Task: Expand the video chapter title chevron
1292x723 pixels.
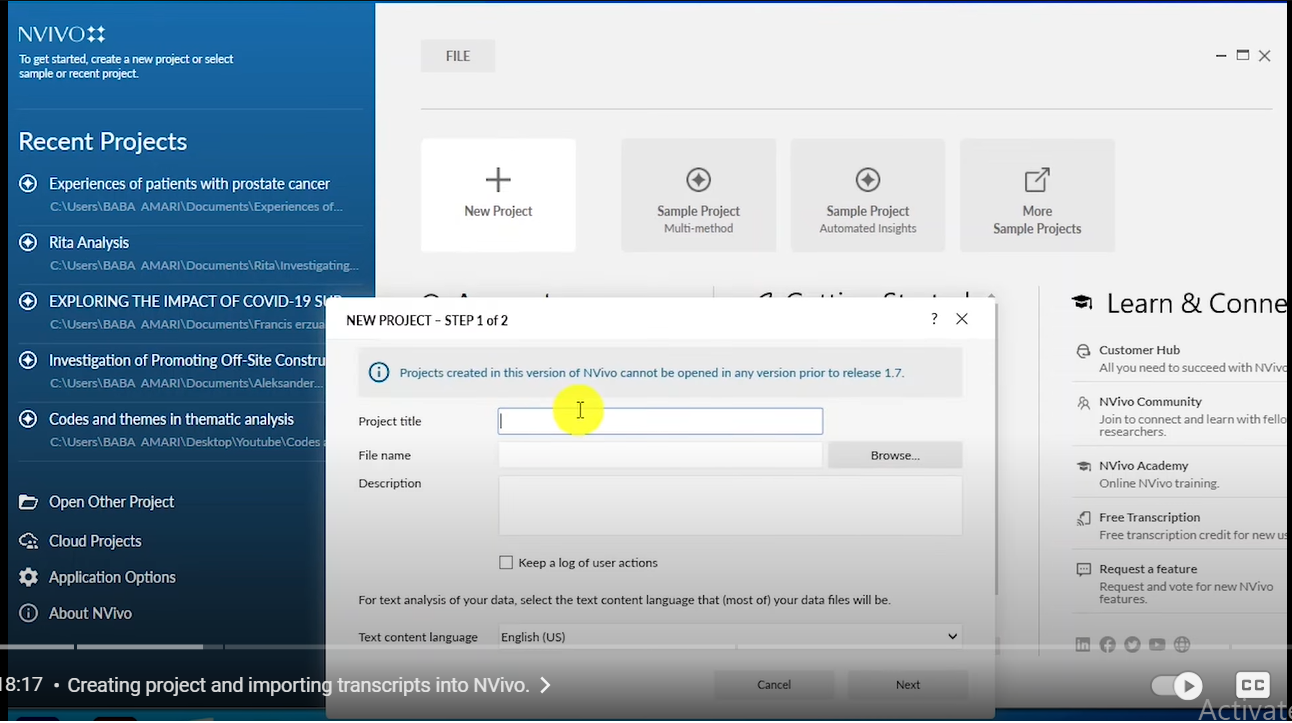Action: pos(545,686)
